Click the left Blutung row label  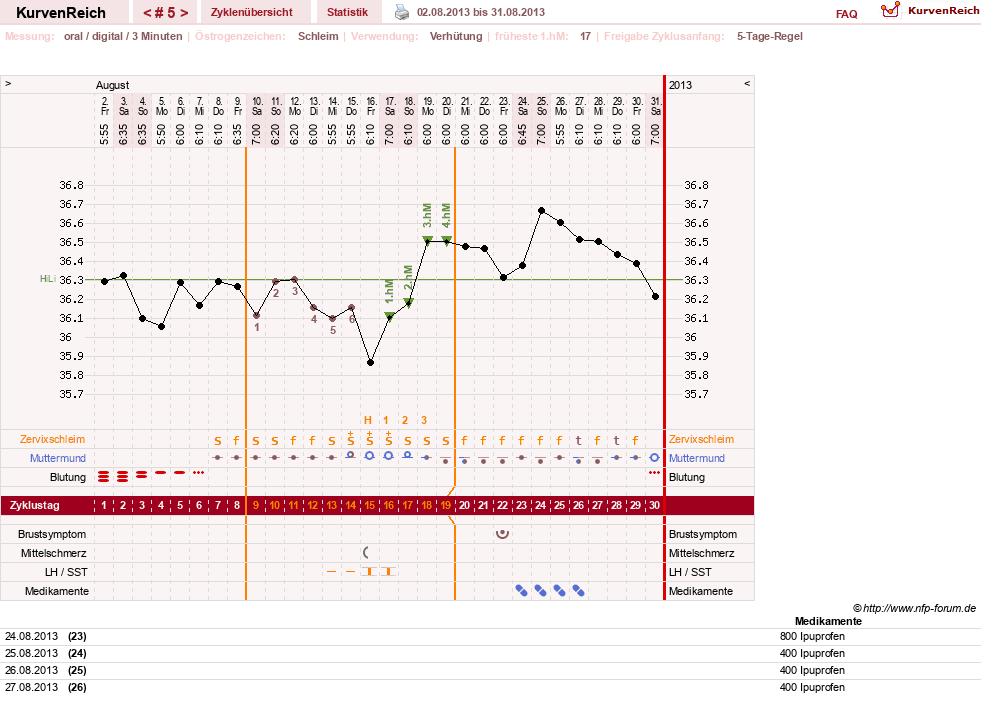point(68,477)
